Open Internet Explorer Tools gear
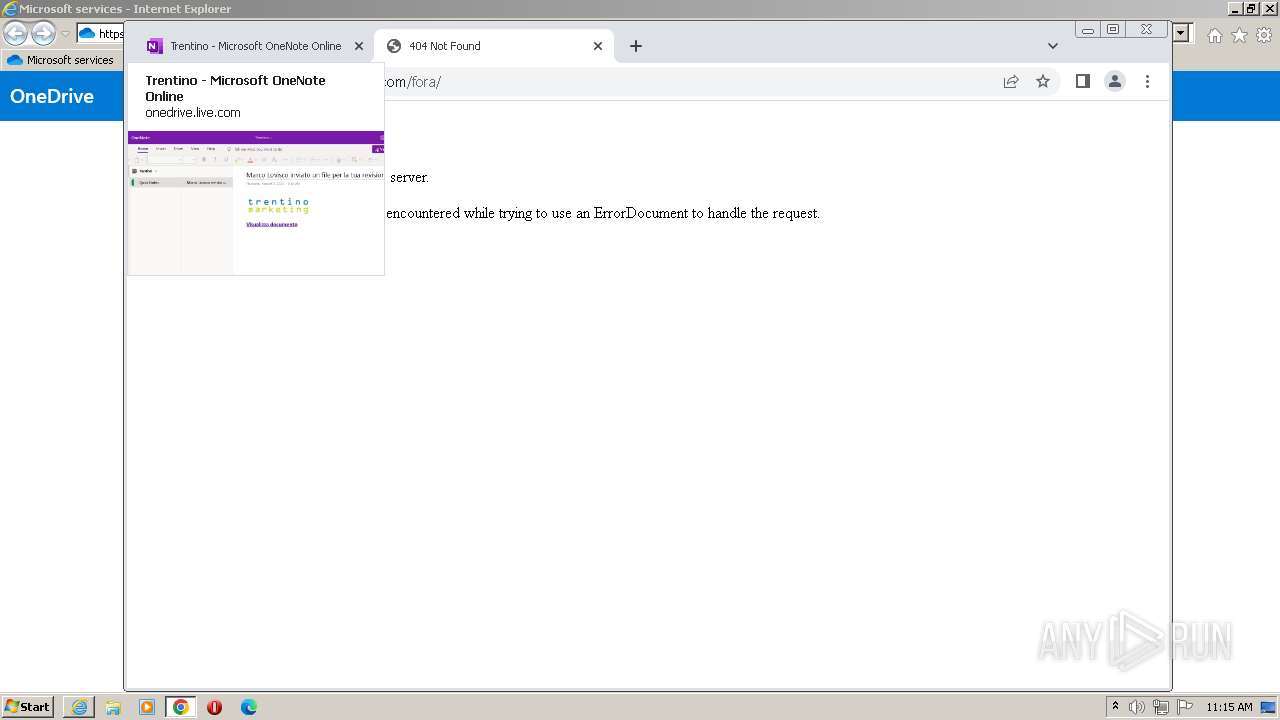 [1264, 35]
